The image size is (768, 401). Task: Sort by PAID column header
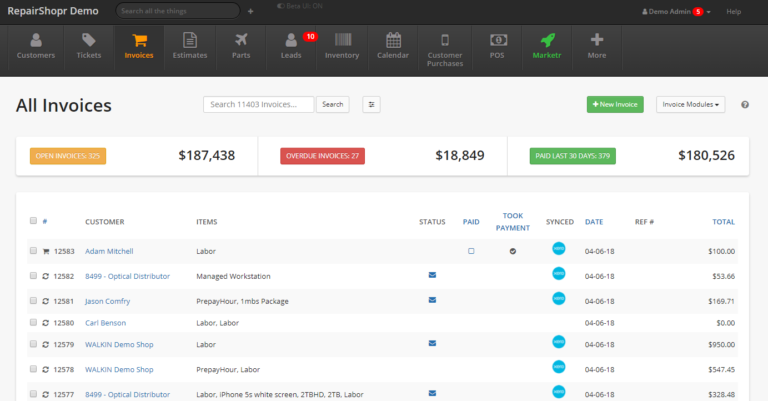point(471,222)
